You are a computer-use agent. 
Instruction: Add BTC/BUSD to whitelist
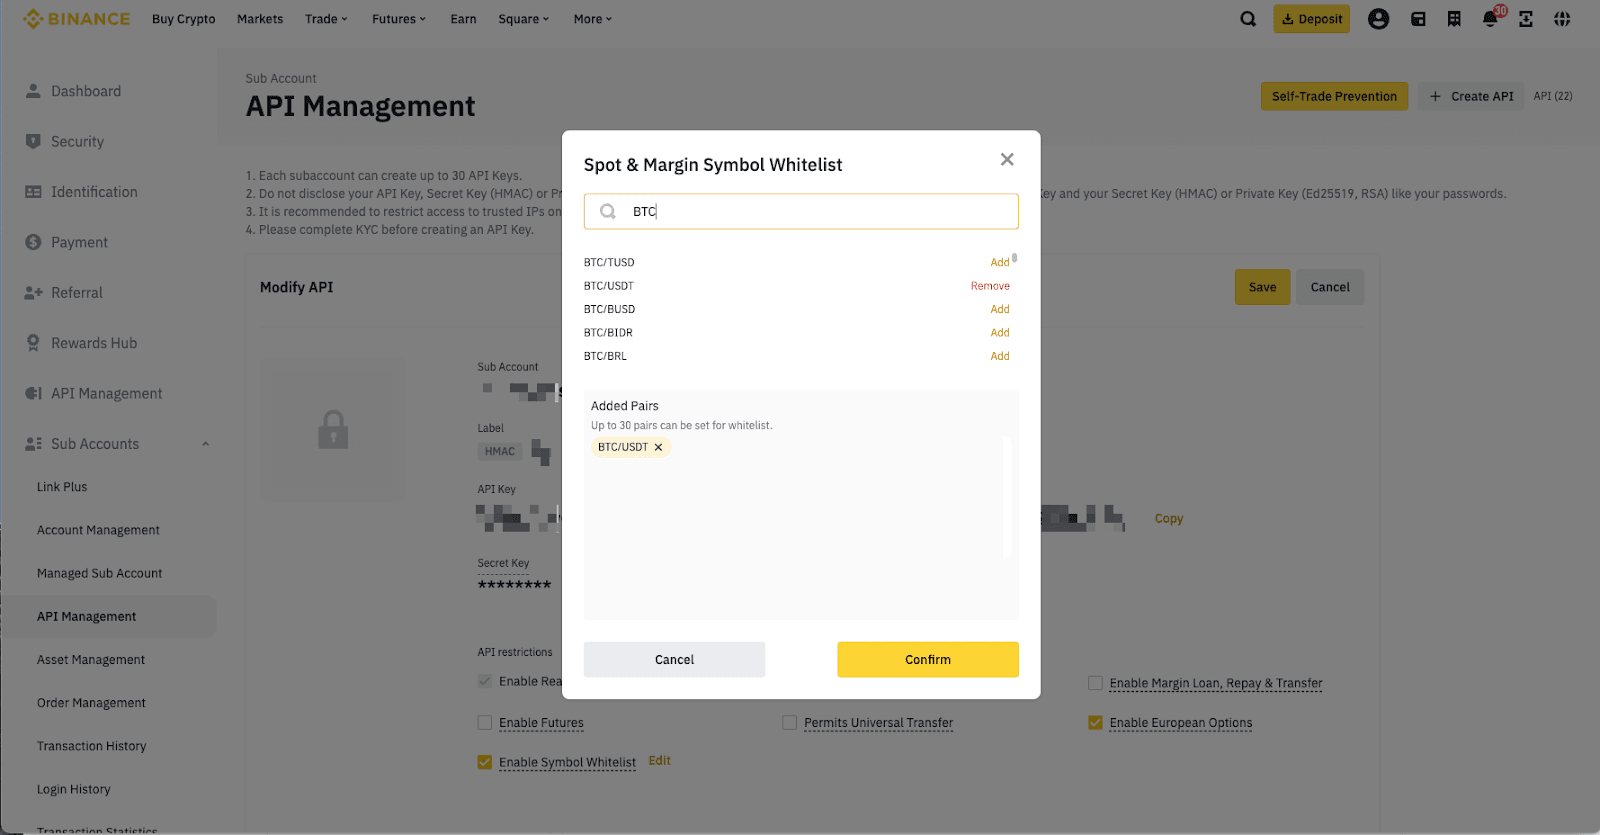coord(1000,309)
